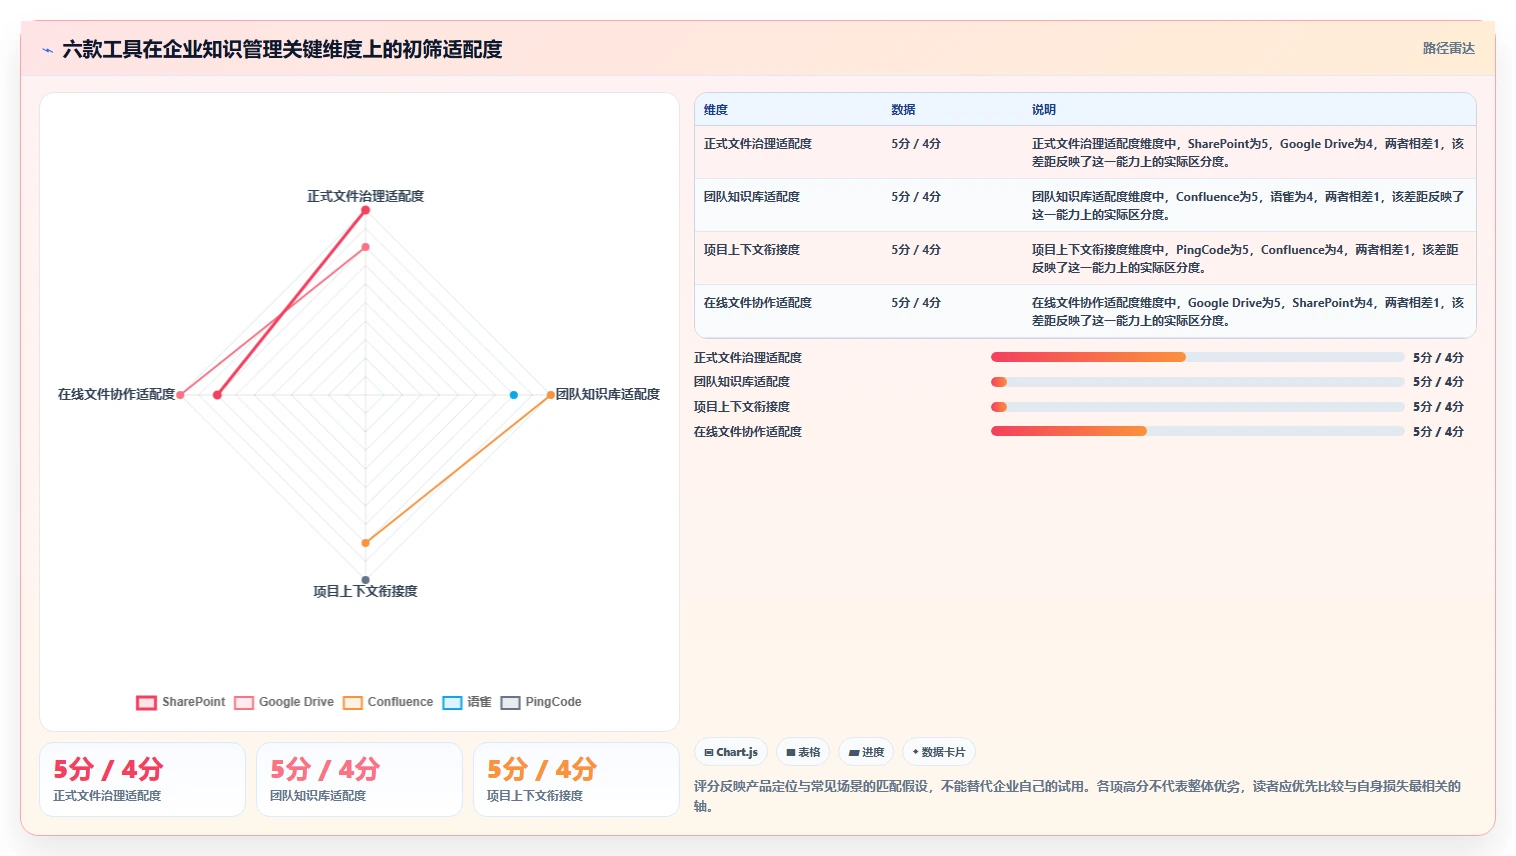Click 语雀 blue data point
The width and height of the screenshot is (1516, 856).
514,395
